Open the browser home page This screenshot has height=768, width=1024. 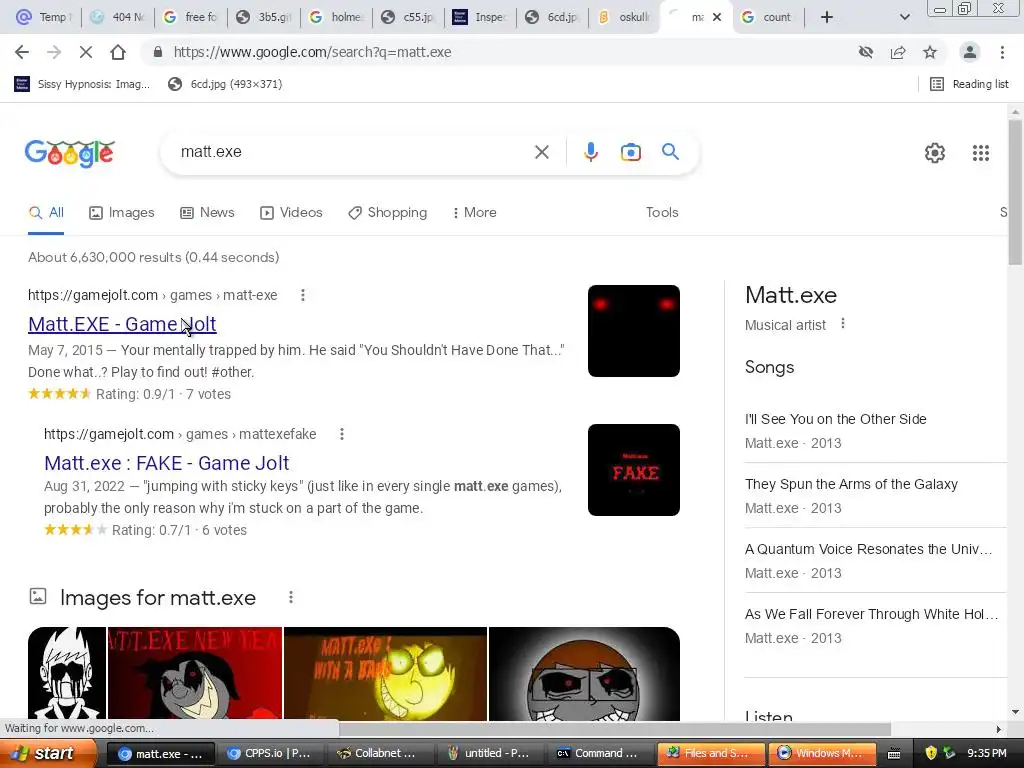click(x=118, y=52)
